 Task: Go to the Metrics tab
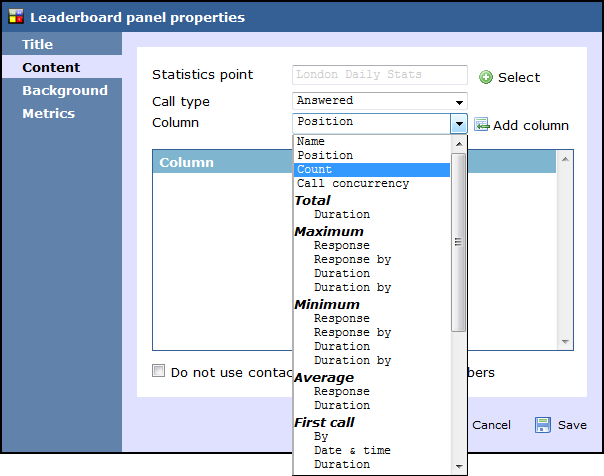click(49, 114)
